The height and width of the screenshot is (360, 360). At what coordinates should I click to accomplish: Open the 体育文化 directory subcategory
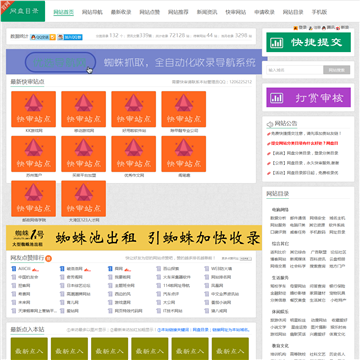pyautogui.click(x=337, y=334)
